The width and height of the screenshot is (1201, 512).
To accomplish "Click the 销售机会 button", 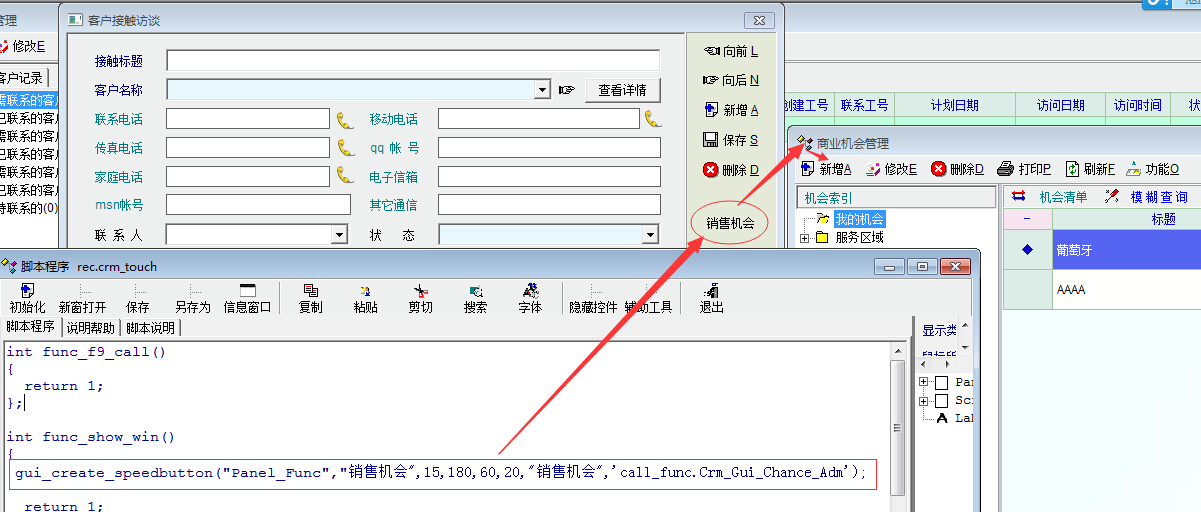I will 730,223.
